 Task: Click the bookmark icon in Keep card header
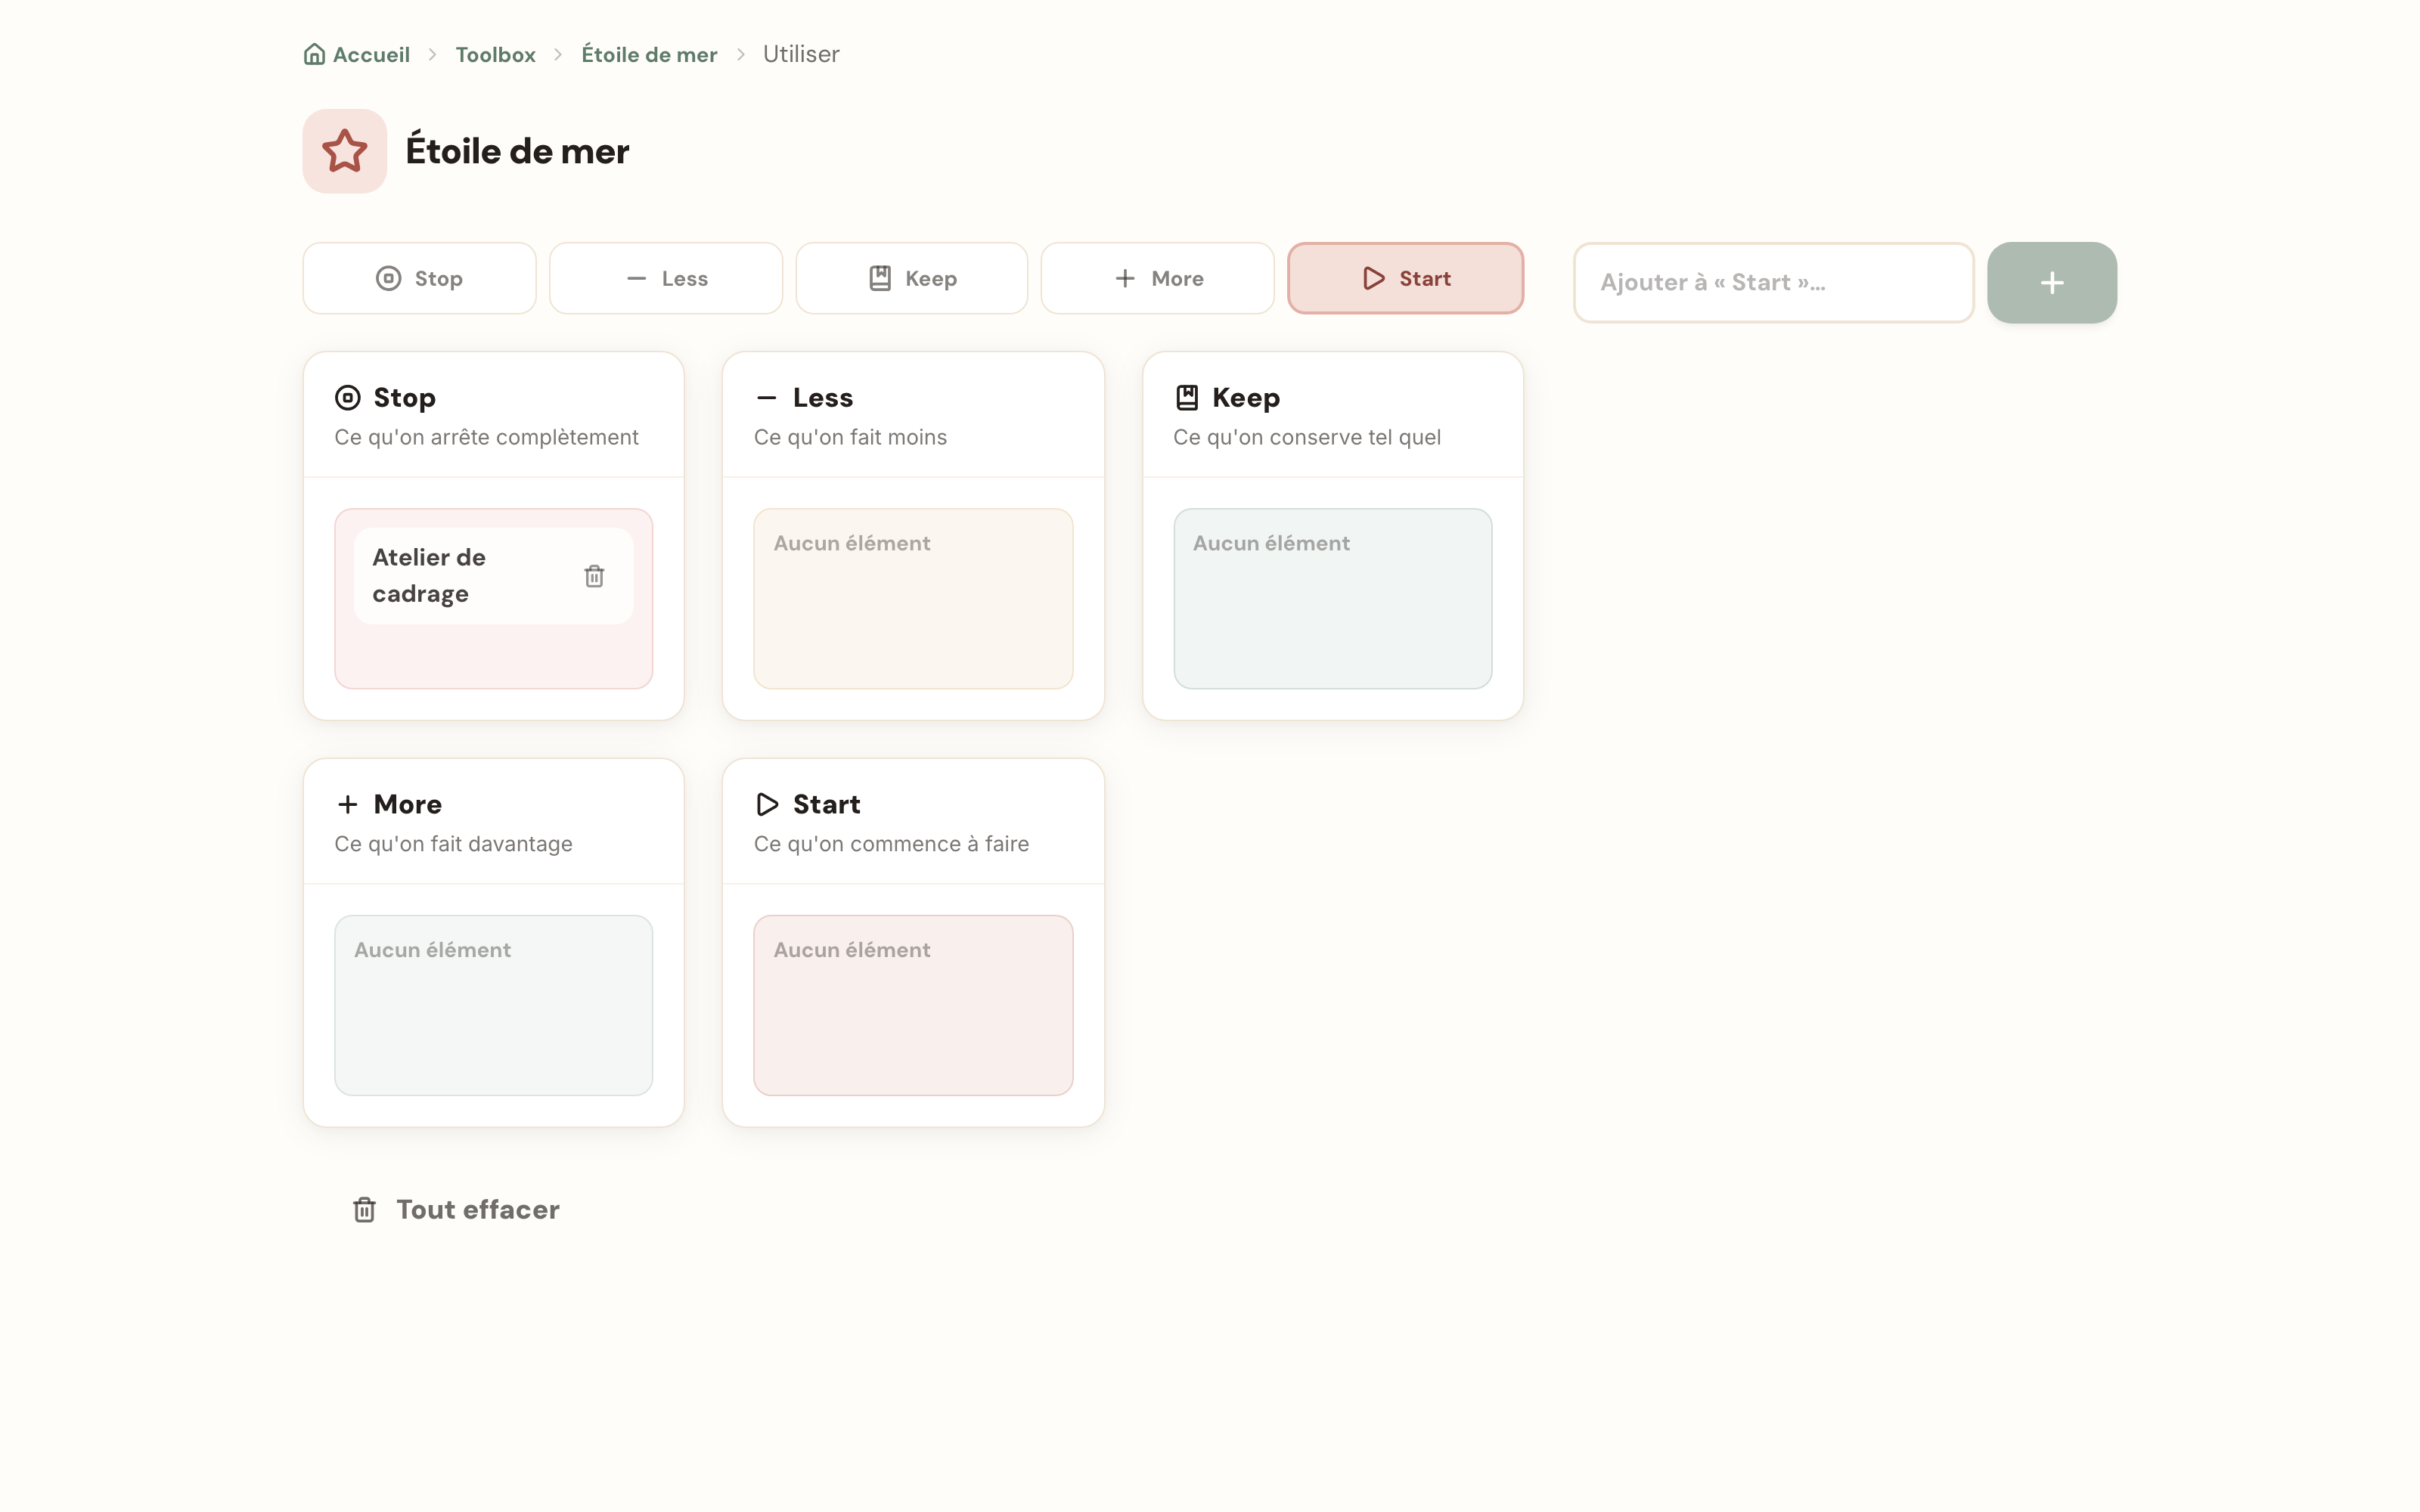point(1186,398)
